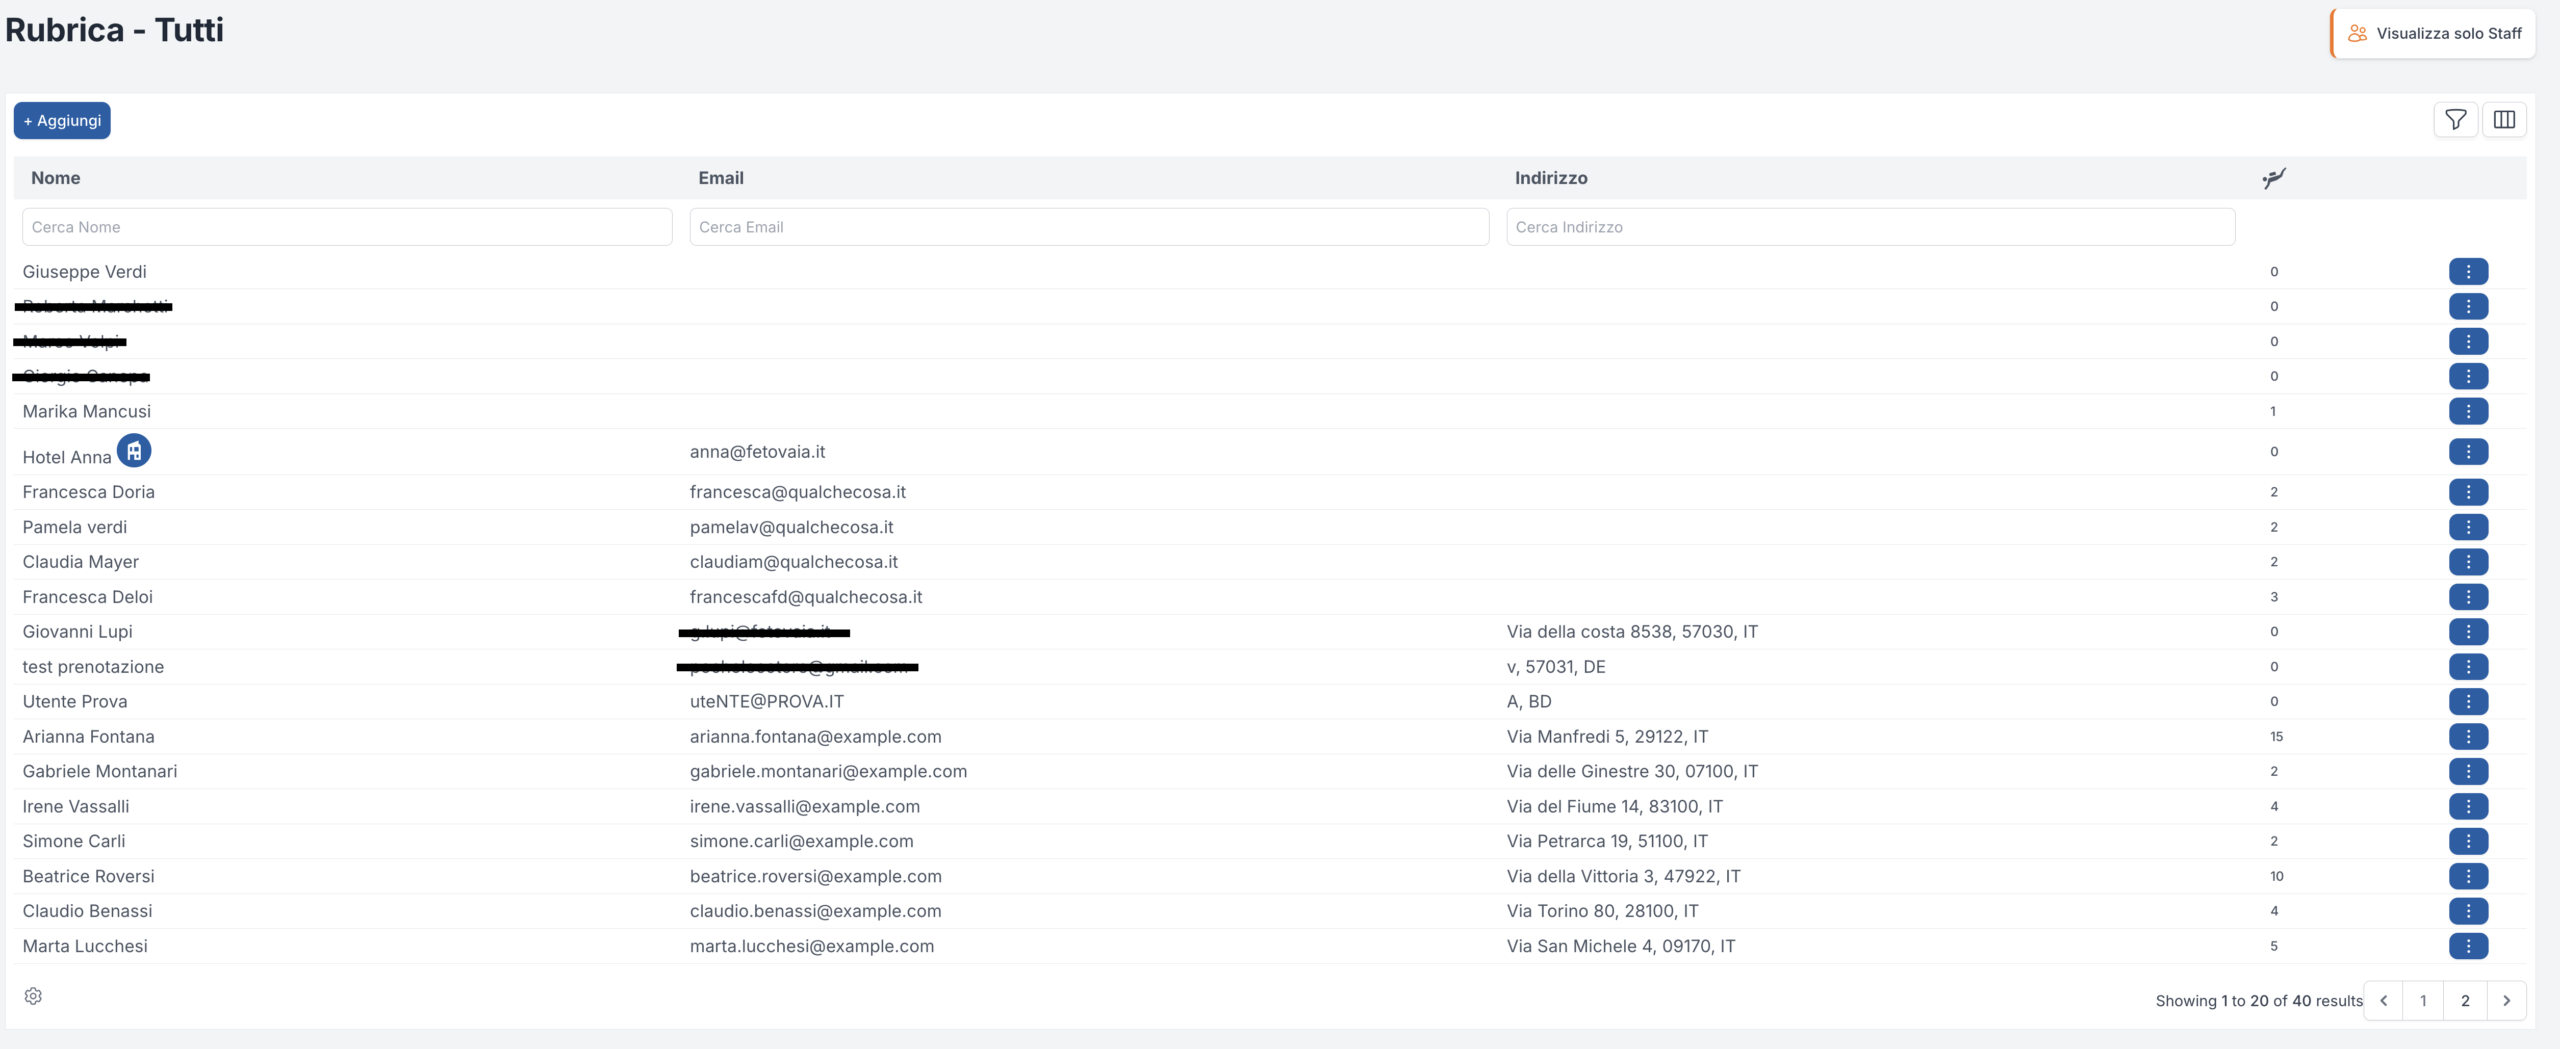Open table settings gear icon
2560x1049 pixels.
point(33,996)
